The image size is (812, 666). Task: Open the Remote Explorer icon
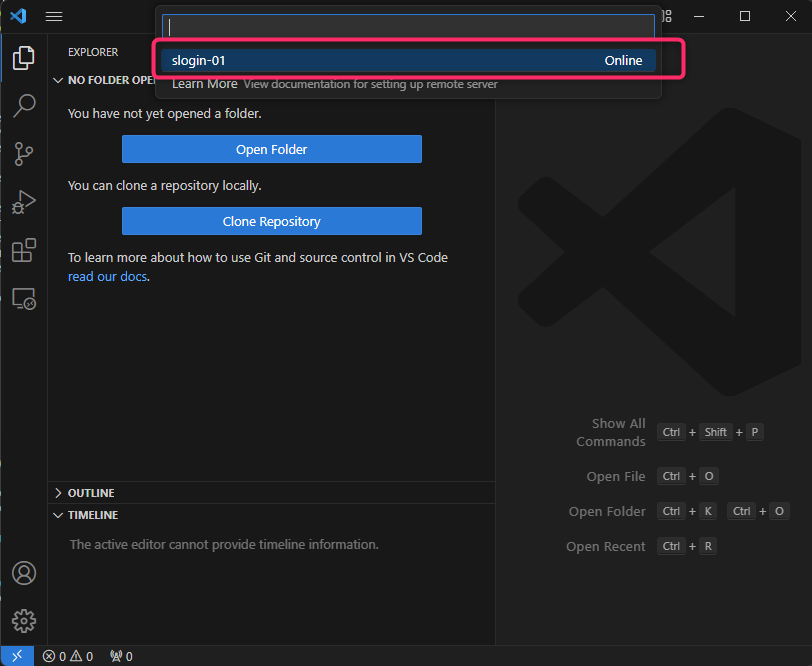(x=23, y=299)
